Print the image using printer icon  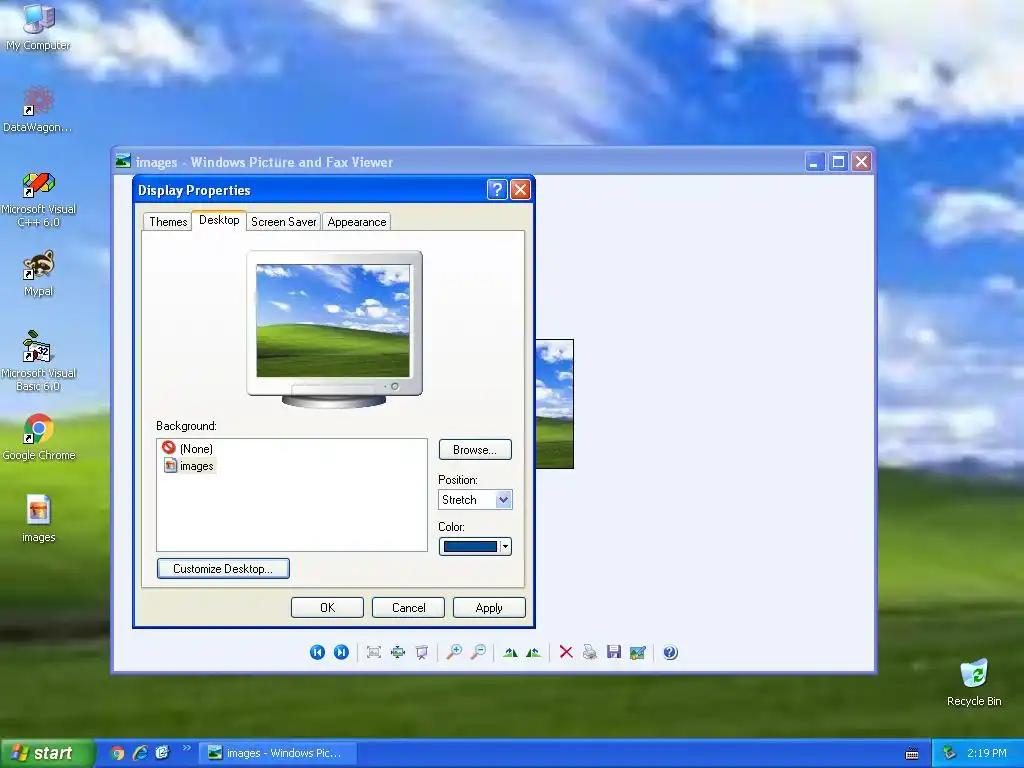(590, 652)
